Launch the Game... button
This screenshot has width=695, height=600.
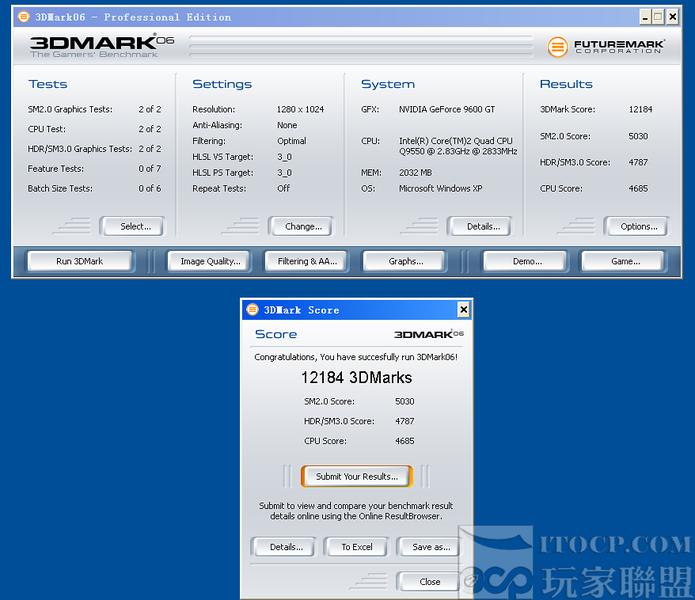point(624,261)
